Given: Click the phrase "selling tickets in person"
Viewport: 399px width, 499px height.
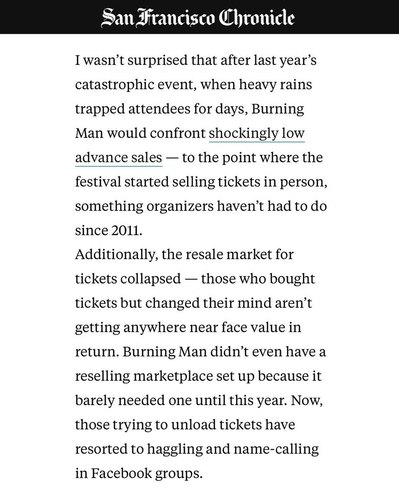Looking at the screenshot, I should pos(249,182).
